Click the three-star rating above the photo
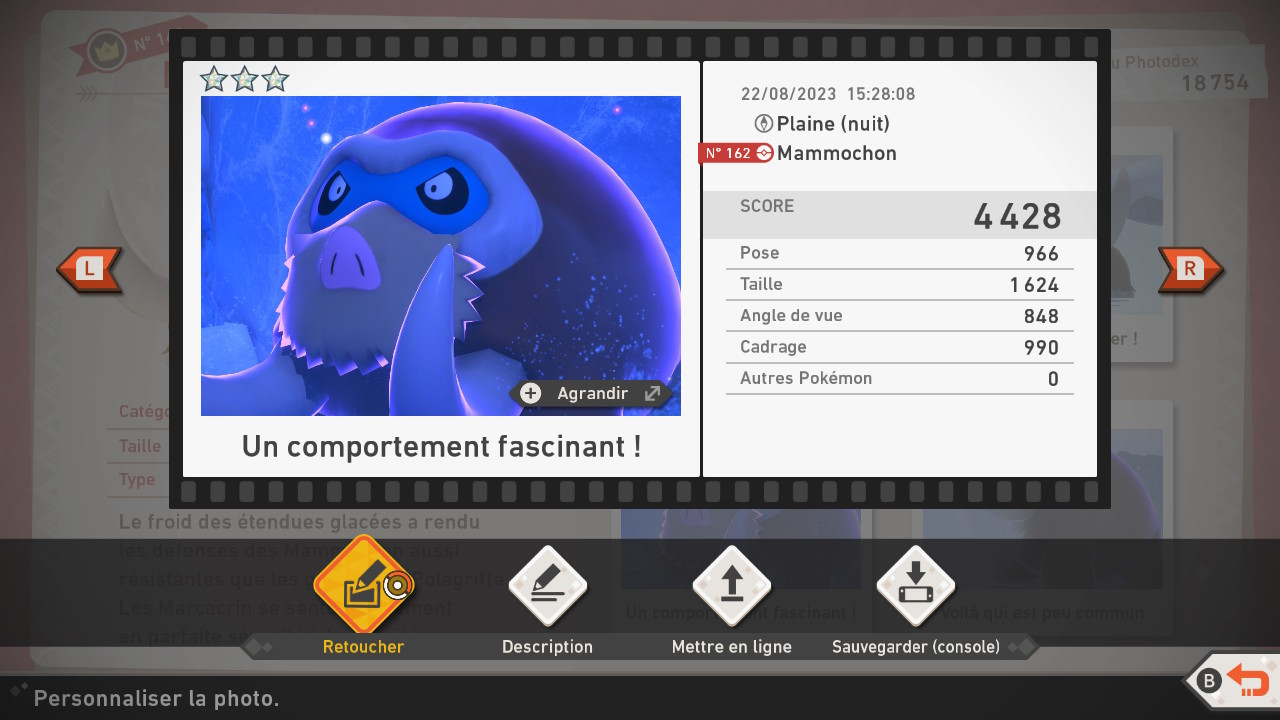 click(244, 79)
